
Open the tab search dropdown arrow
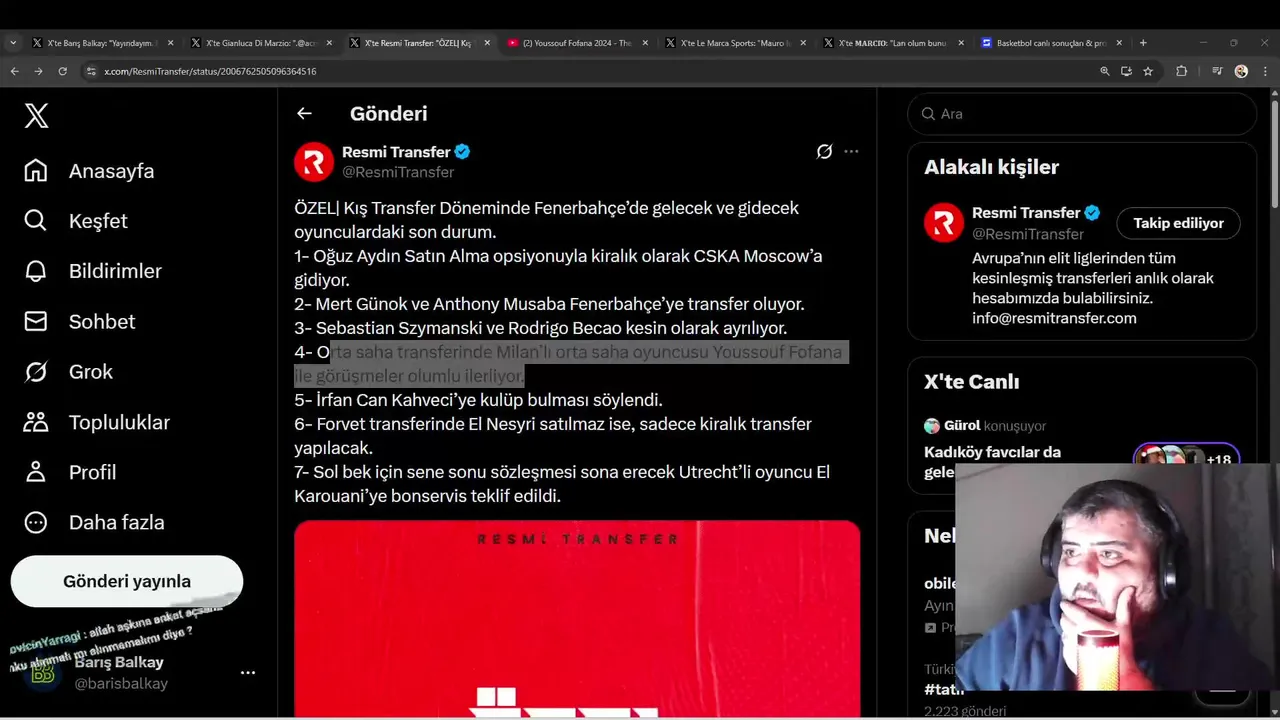click(13, 43)
